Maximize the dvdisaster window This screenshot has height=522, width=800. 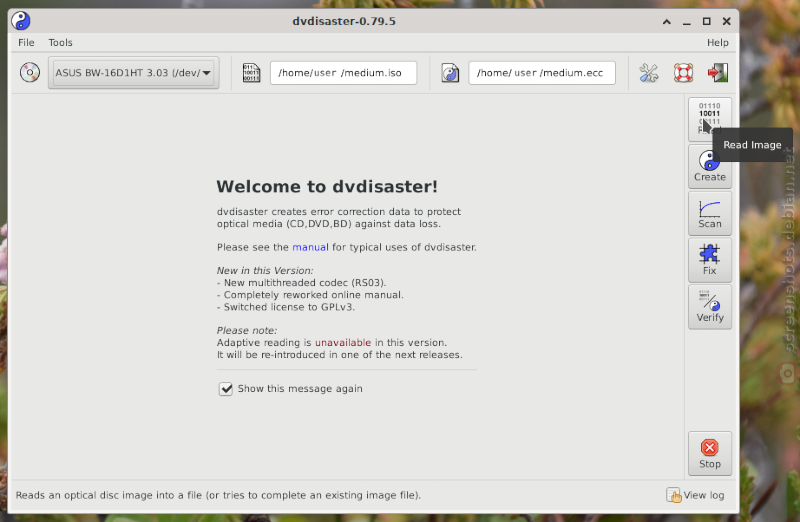click(x=707, y=21)
